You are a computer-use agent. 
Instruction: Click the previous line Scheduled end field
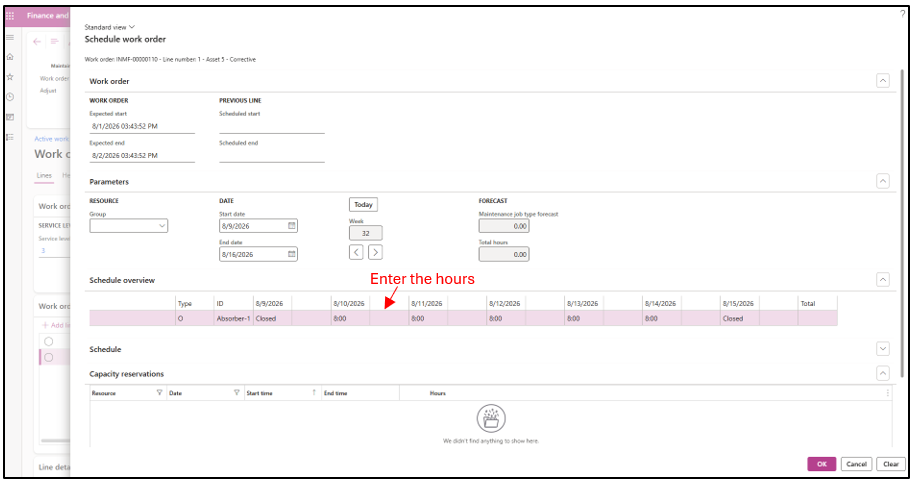click(272, 155)
